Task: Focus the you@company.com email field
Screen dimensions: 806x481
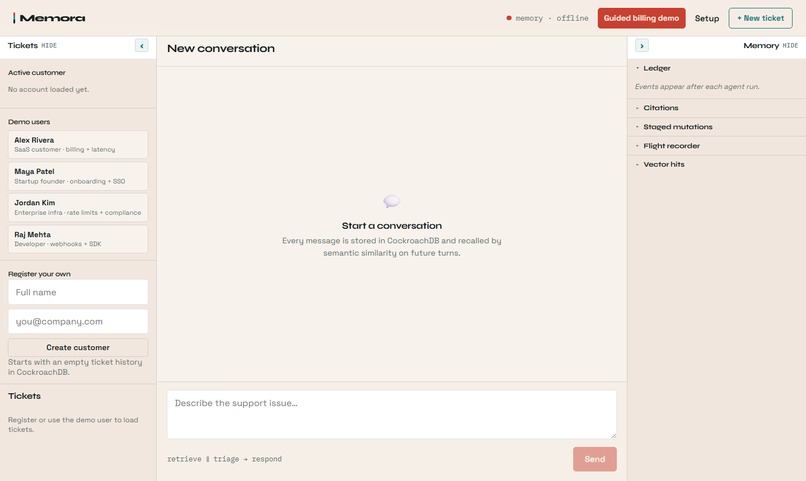Action: click(x=78, y=321)
